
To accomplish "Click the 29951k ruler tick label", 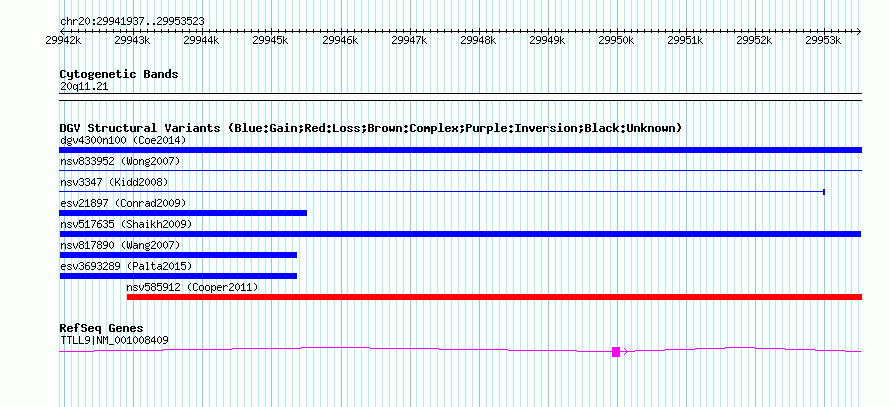I will tap(686, 40).
